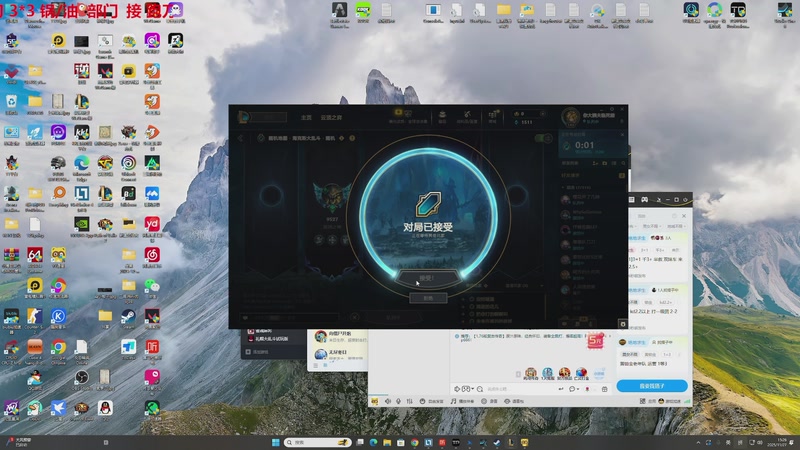Click the round X cancel button in League lobby
Image resolution: width=800 pixels, height=450 pixels.
pyautogui.click(x=355, y=317)
